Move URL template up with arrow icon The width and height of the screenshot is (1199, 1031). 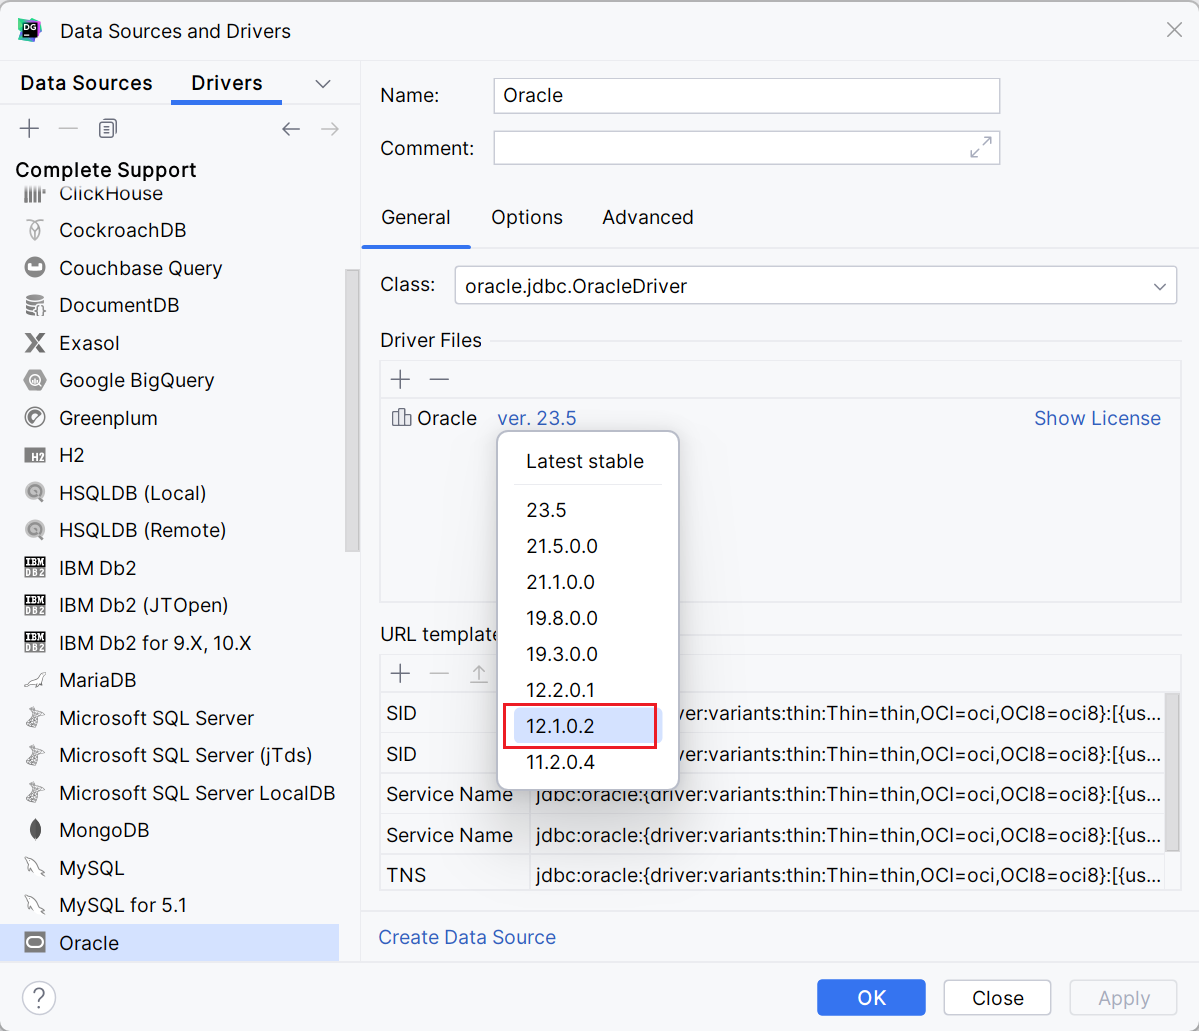479,674
